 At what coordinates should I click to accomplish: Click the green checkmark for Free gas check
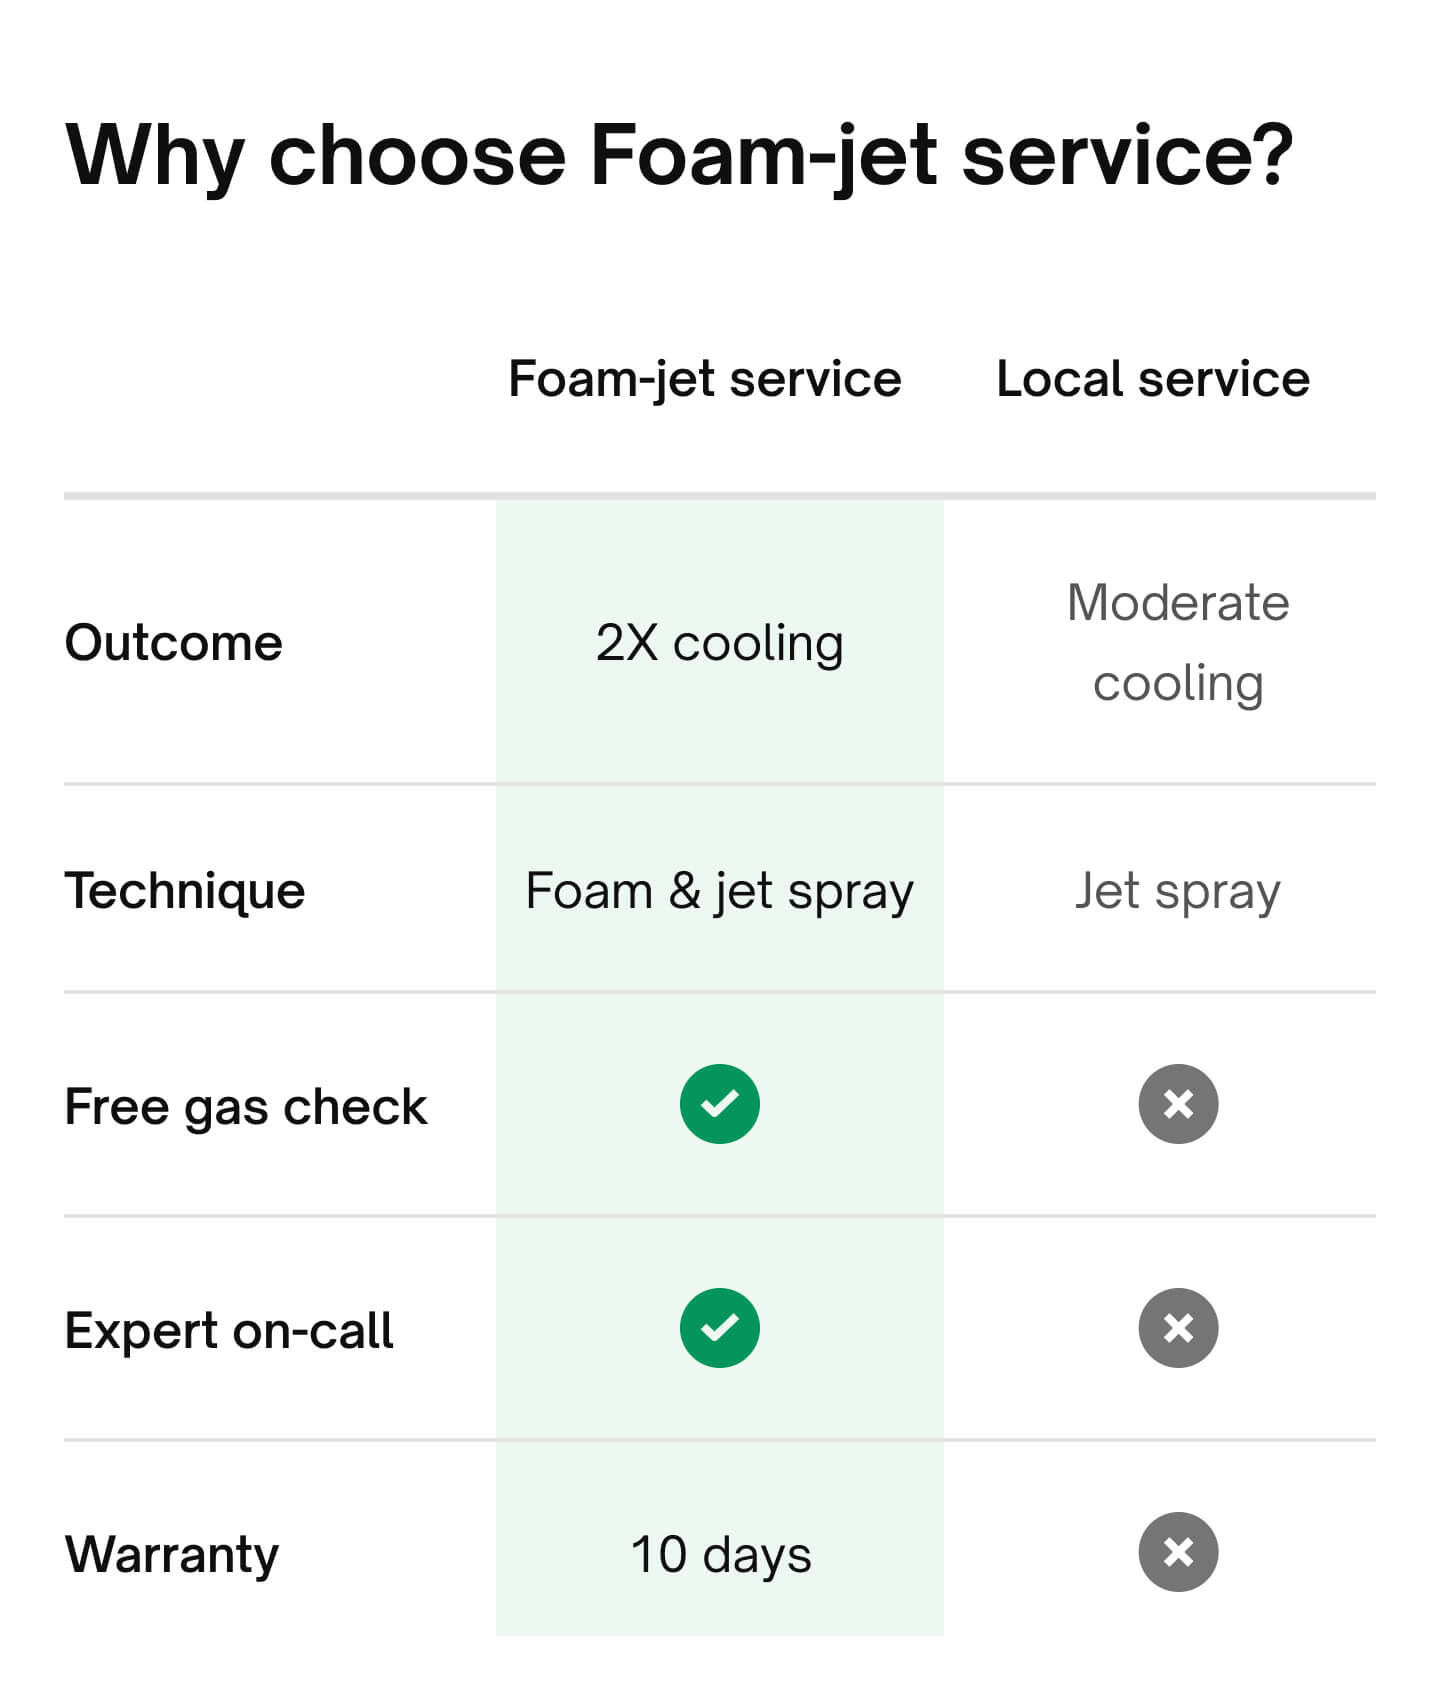pos(719,1104)
